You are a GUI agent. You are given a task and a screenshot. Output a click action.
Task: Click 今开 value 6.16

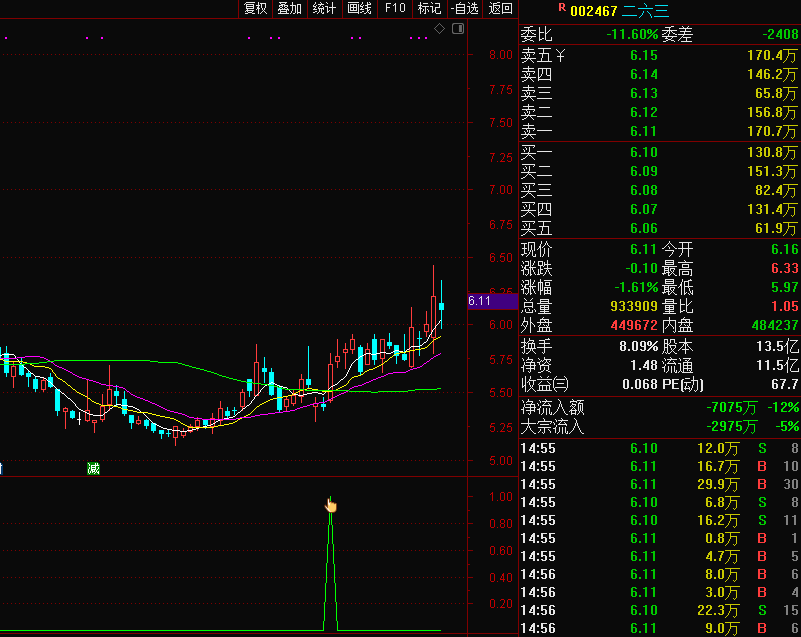click(x=784, y=249)
